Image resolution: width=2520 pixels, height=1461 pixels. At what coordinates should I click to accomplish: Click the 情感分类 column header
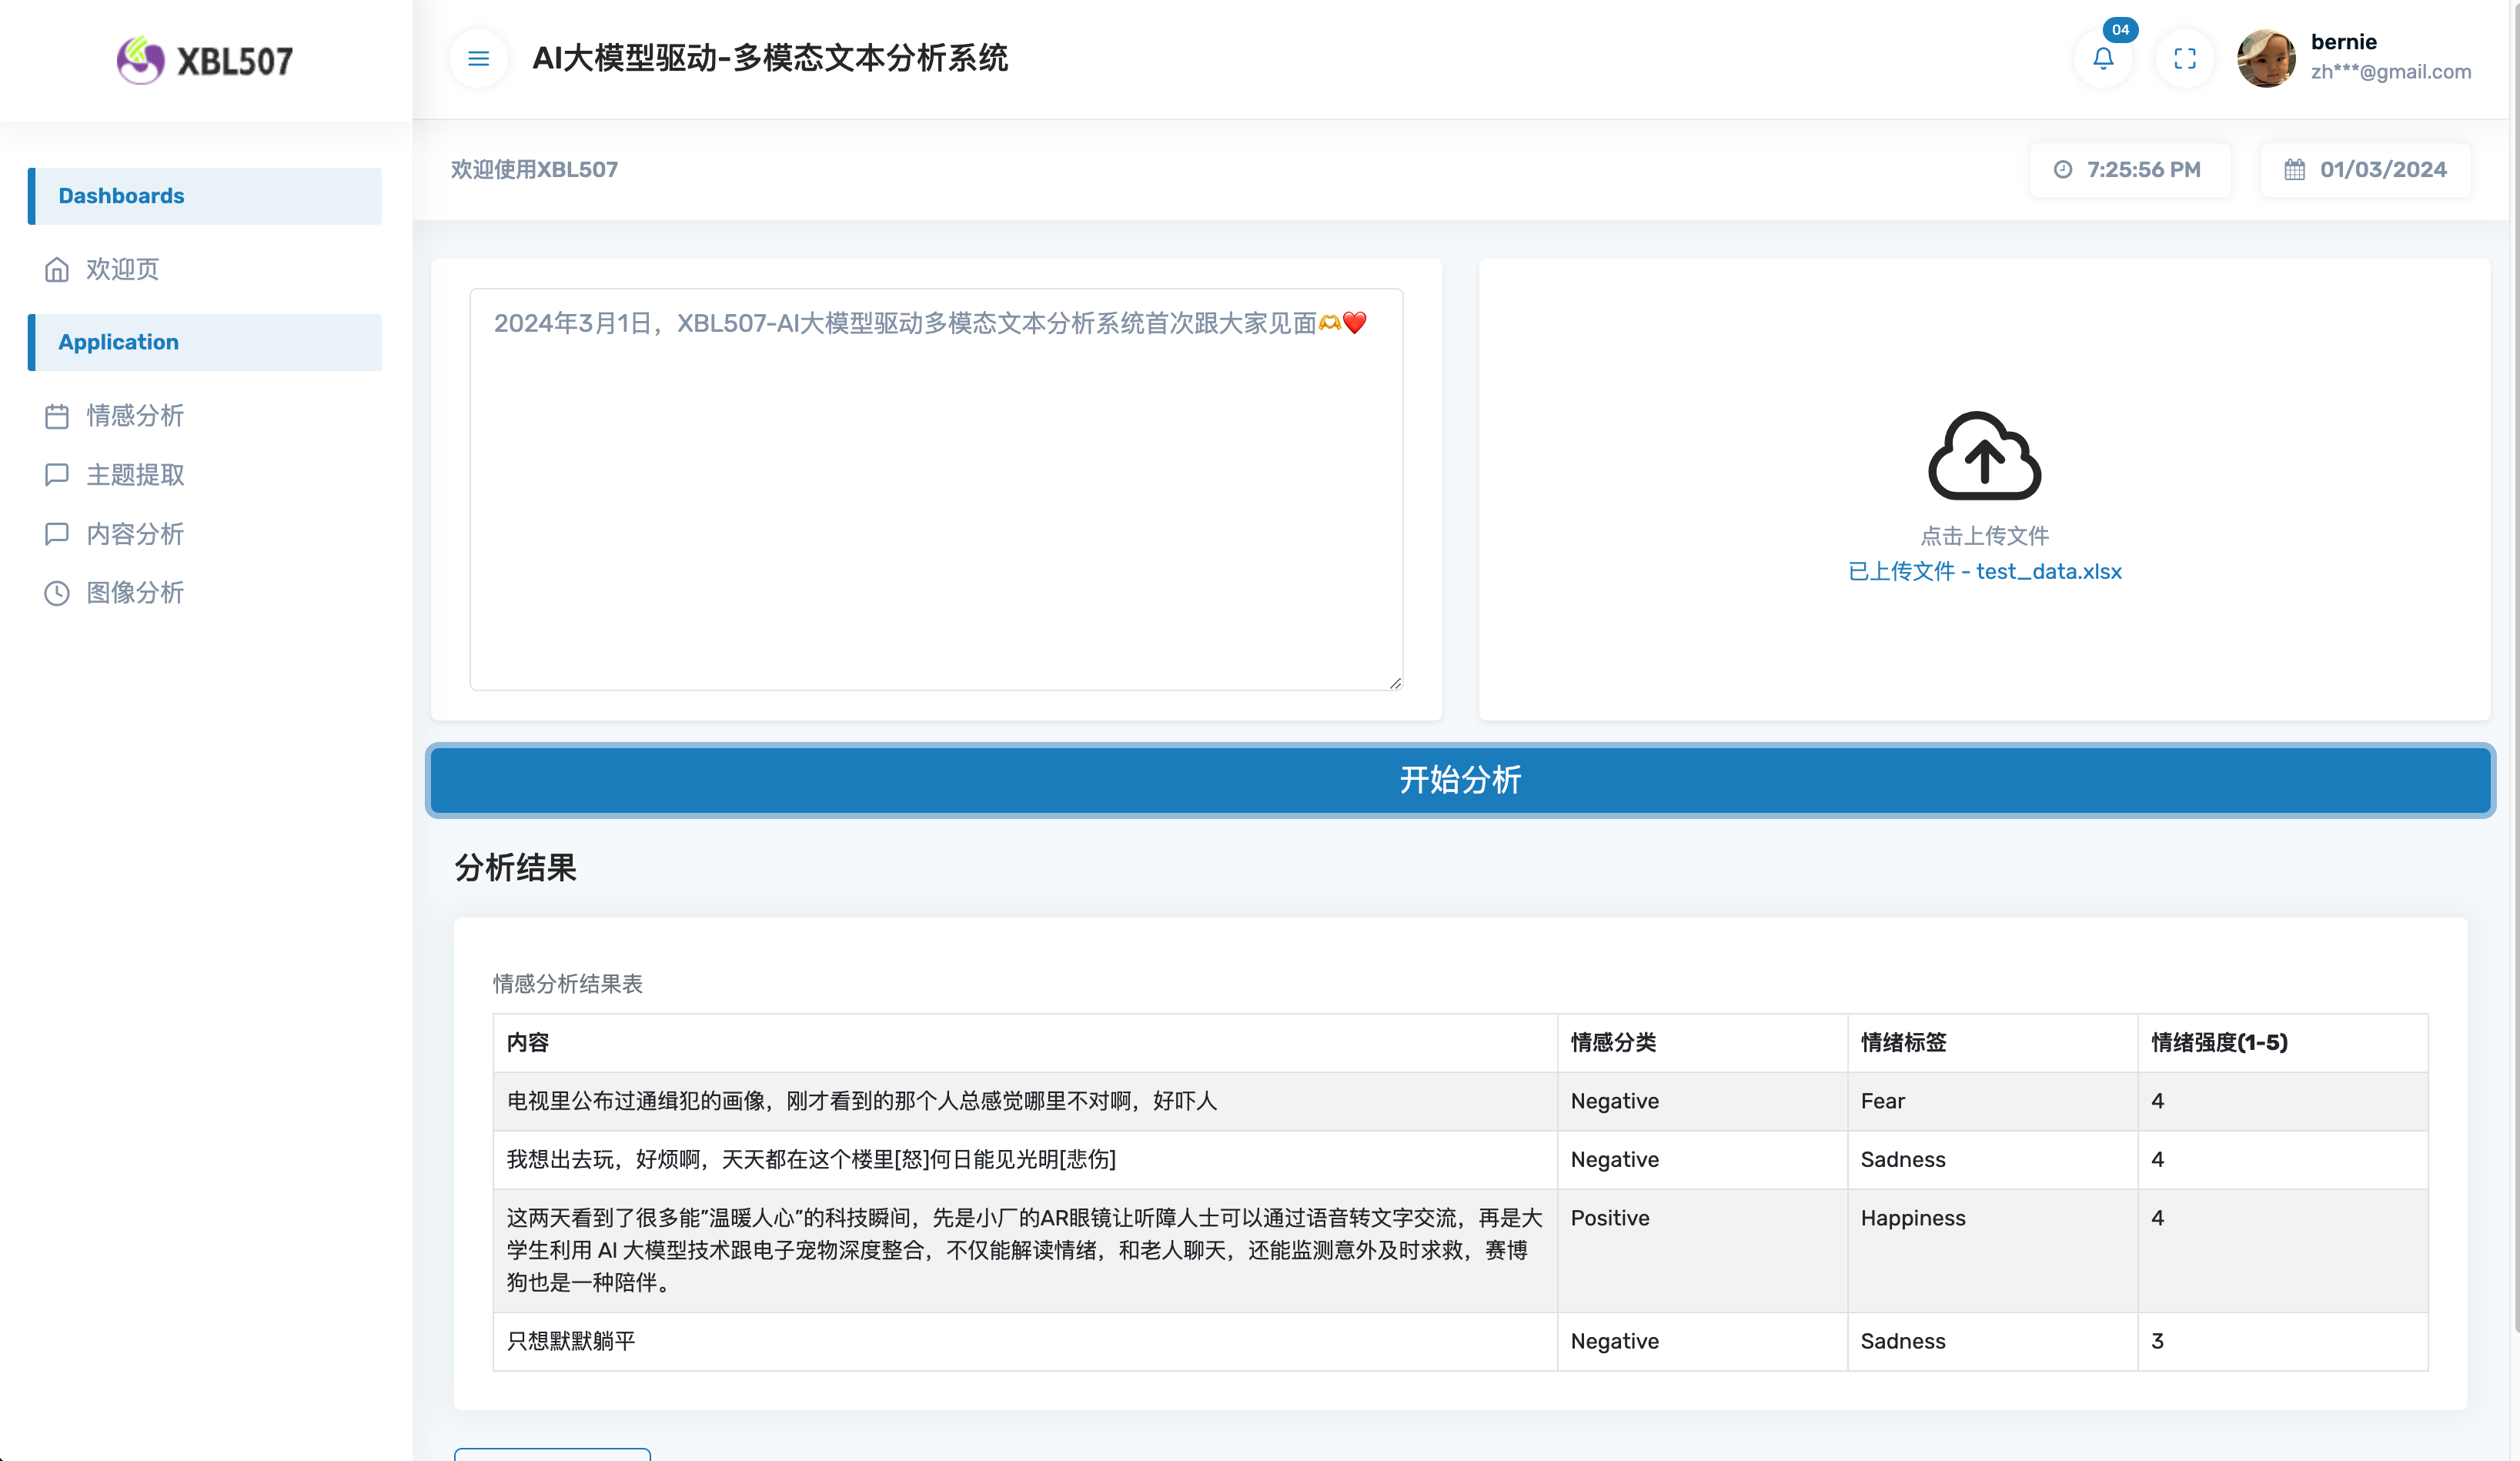[x=1613, y=1042]
